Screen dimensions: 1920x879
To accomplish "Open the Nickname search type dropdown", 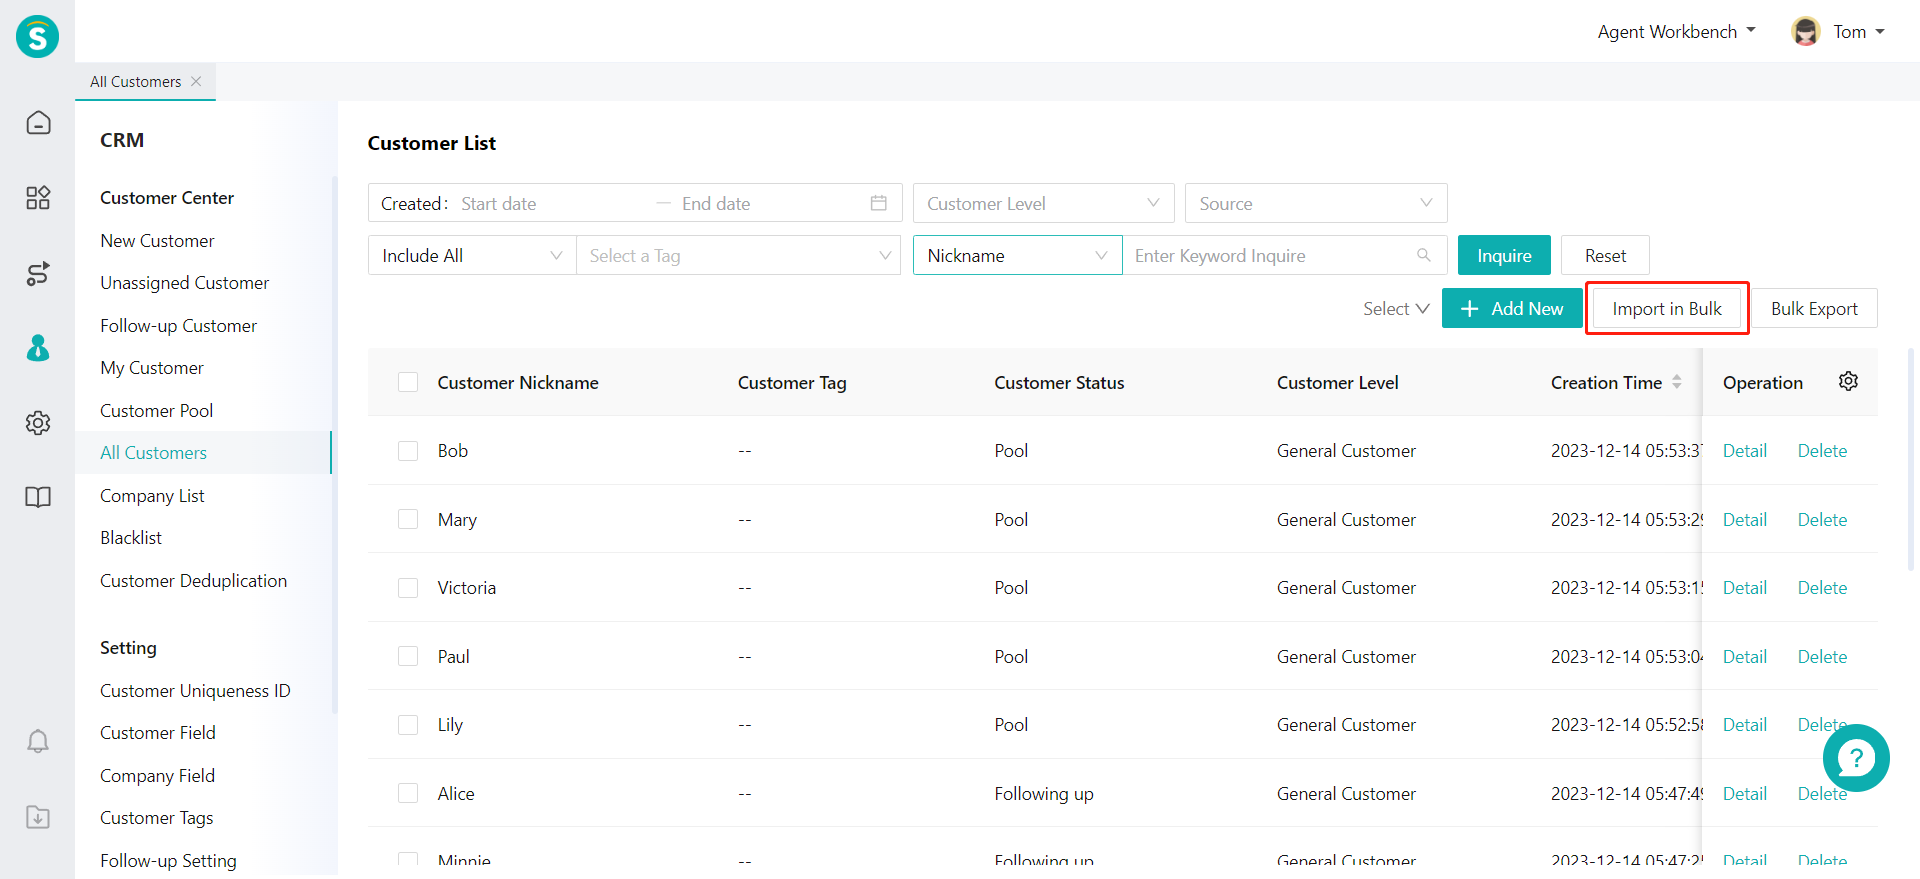I will (x=1017, y=255).
